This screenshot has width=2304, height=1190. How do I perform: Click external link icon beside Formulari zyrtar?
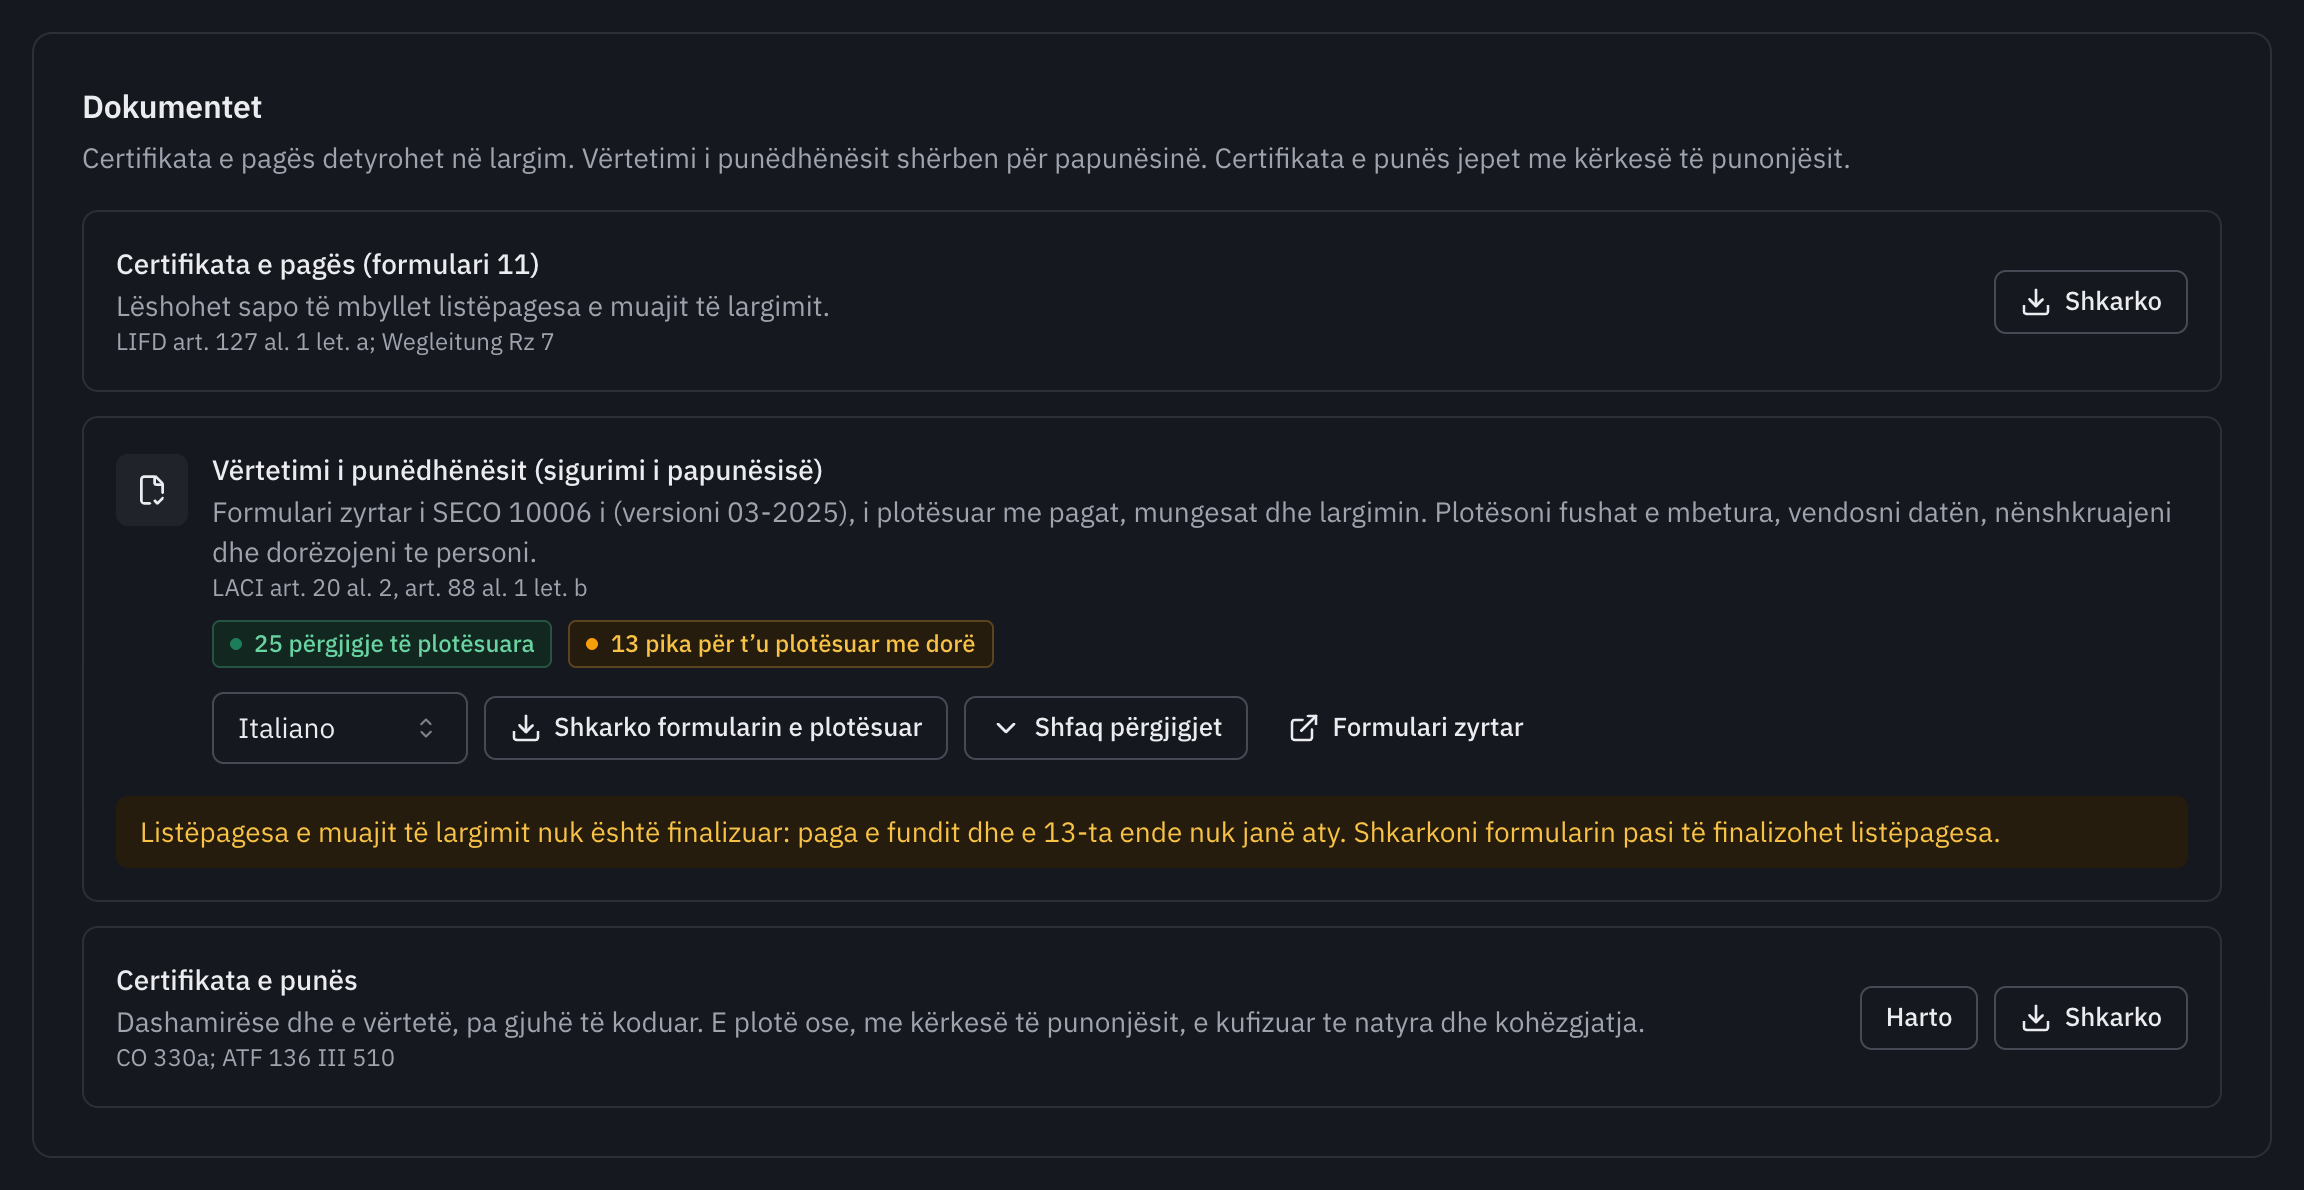coord(1304,728)
